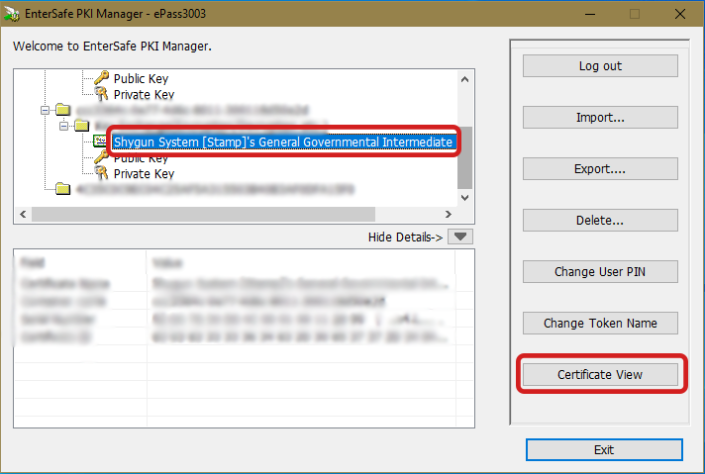Viewport: 705px width, 474px height.
Task: Click the Exit button
Action: (604, 450)
